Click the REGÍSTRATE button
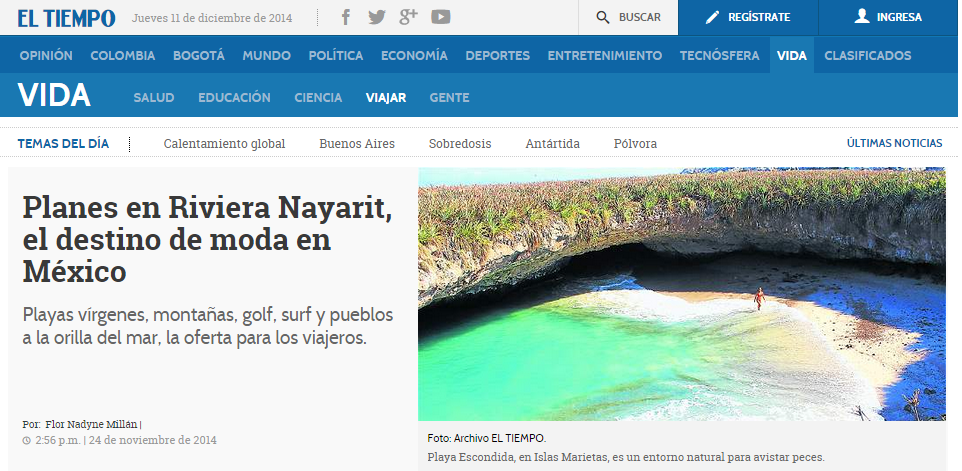The image size is (962, 471). tap(748, 18)
